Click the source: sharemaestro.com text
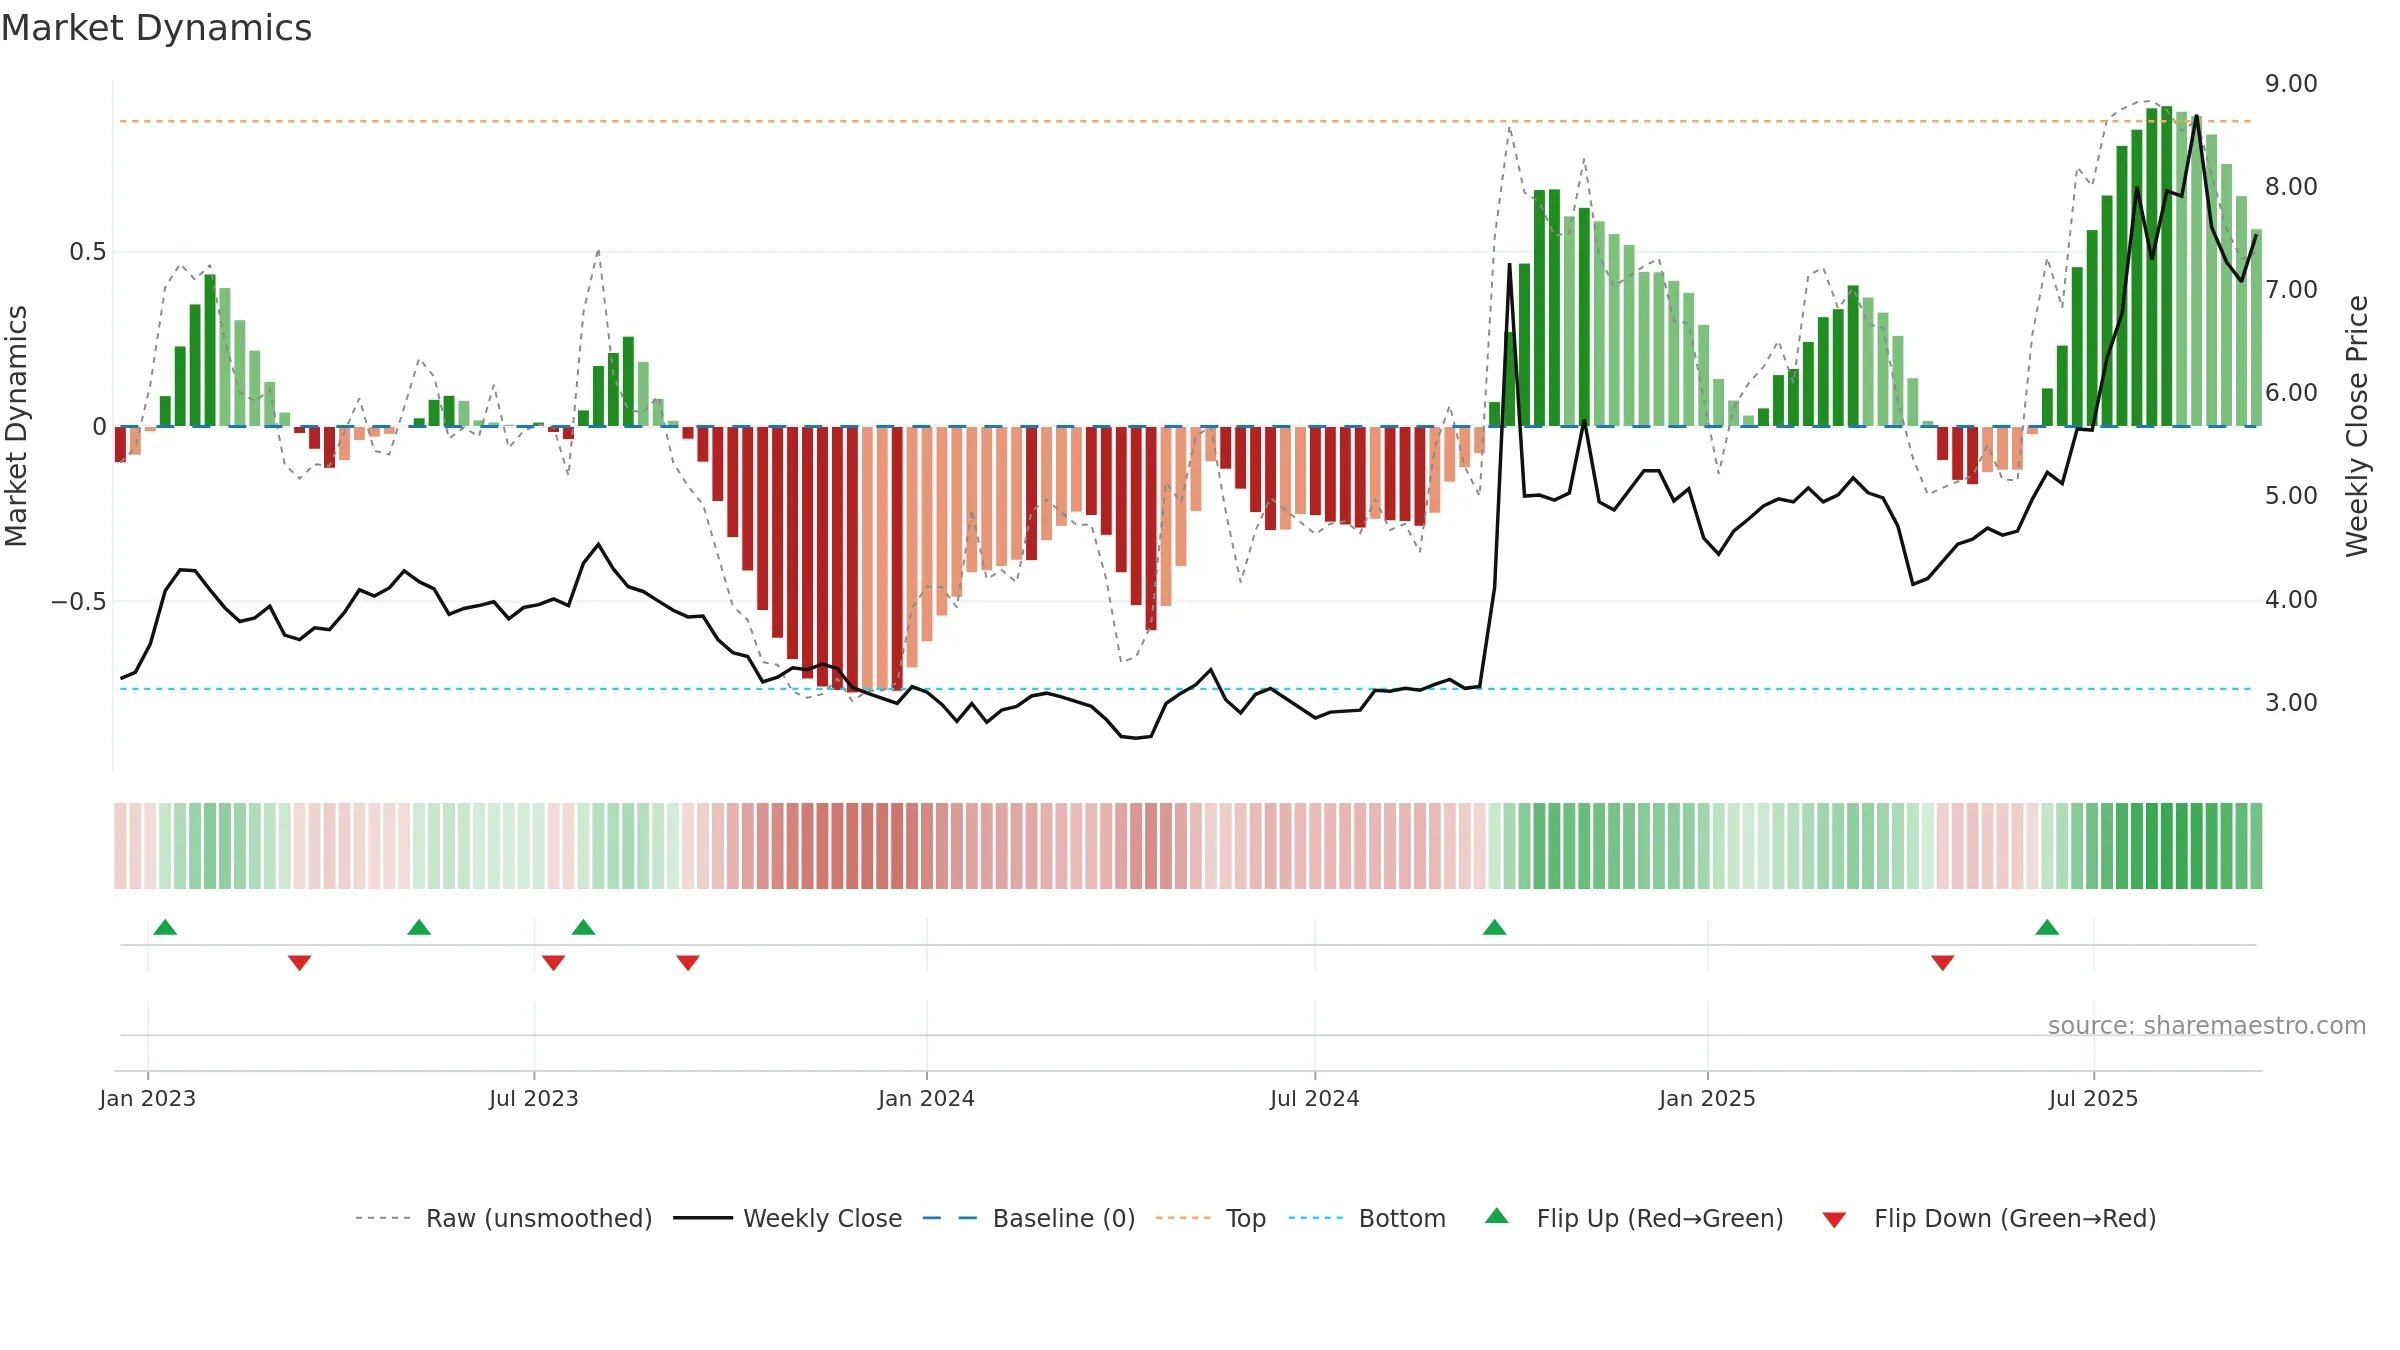Viewport: 2400px width, 1350px height. 2207,1025
